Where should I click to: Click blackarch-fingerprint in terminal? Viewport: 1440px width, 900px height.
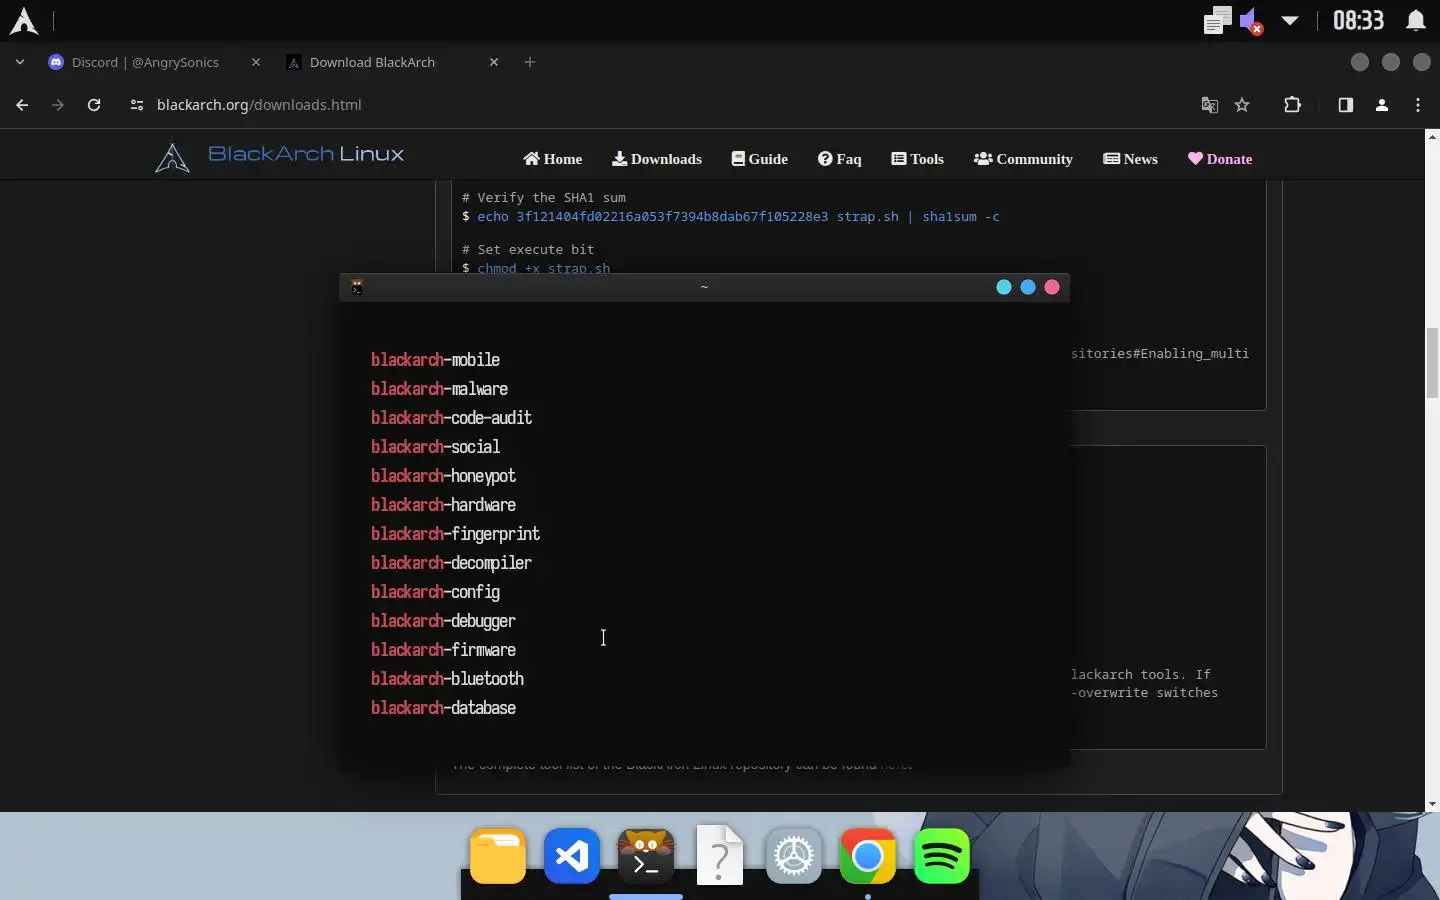[x=455, y=534]
